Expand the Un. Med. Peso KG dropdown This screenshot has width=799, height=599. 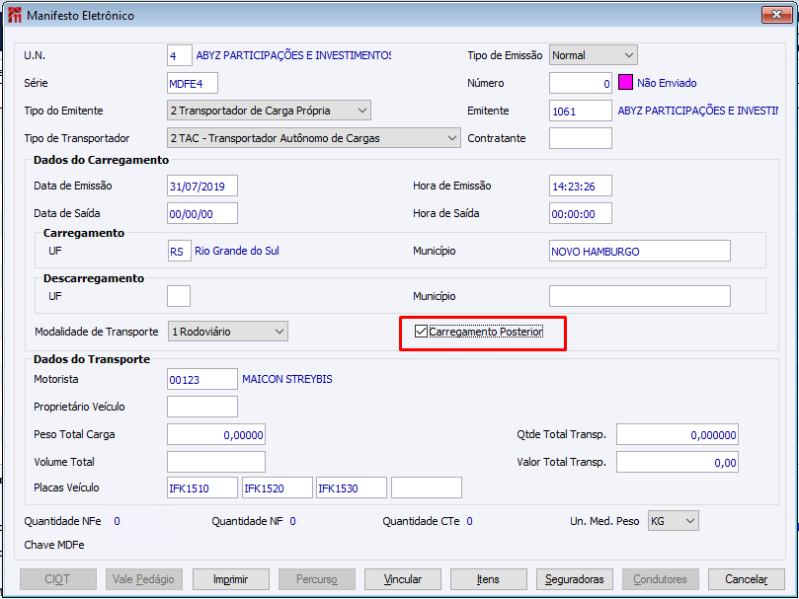pos(673,521)
